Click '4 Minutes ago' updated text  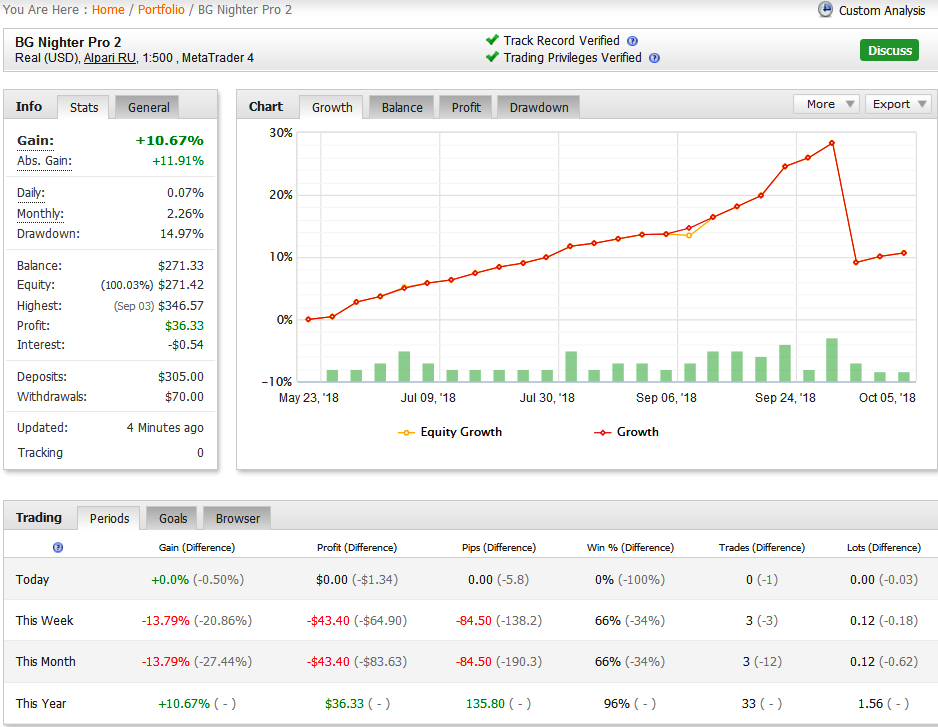[165, 428]
